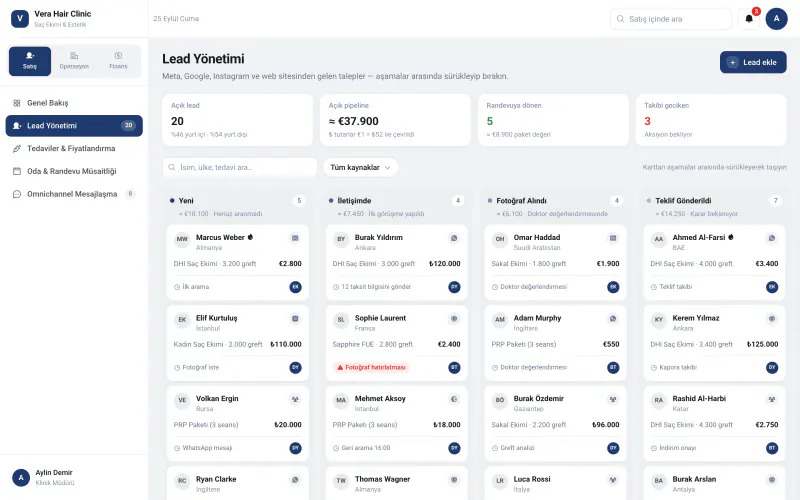800x500 pixels.
Task: Click the Fotoğraf Alındı column header
Action: click(x=555, y=206)
